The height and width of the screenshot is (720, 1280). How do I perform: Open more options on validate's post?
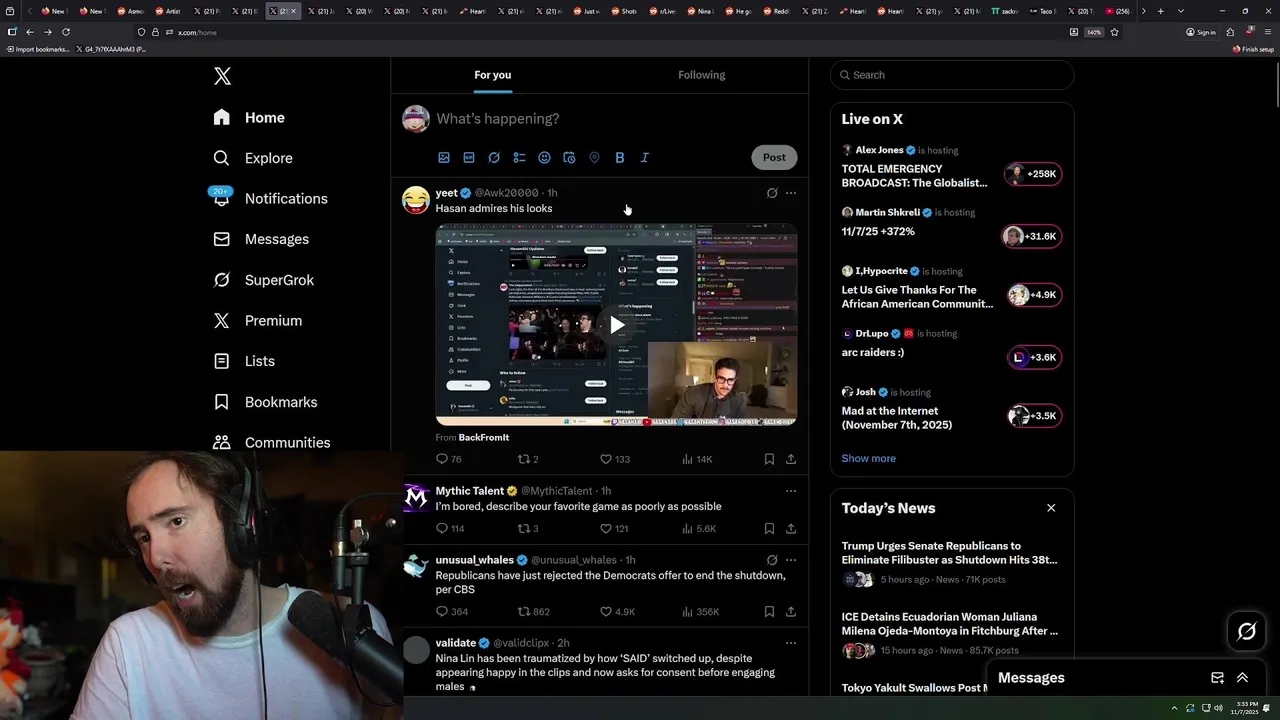tap(791, 643)
